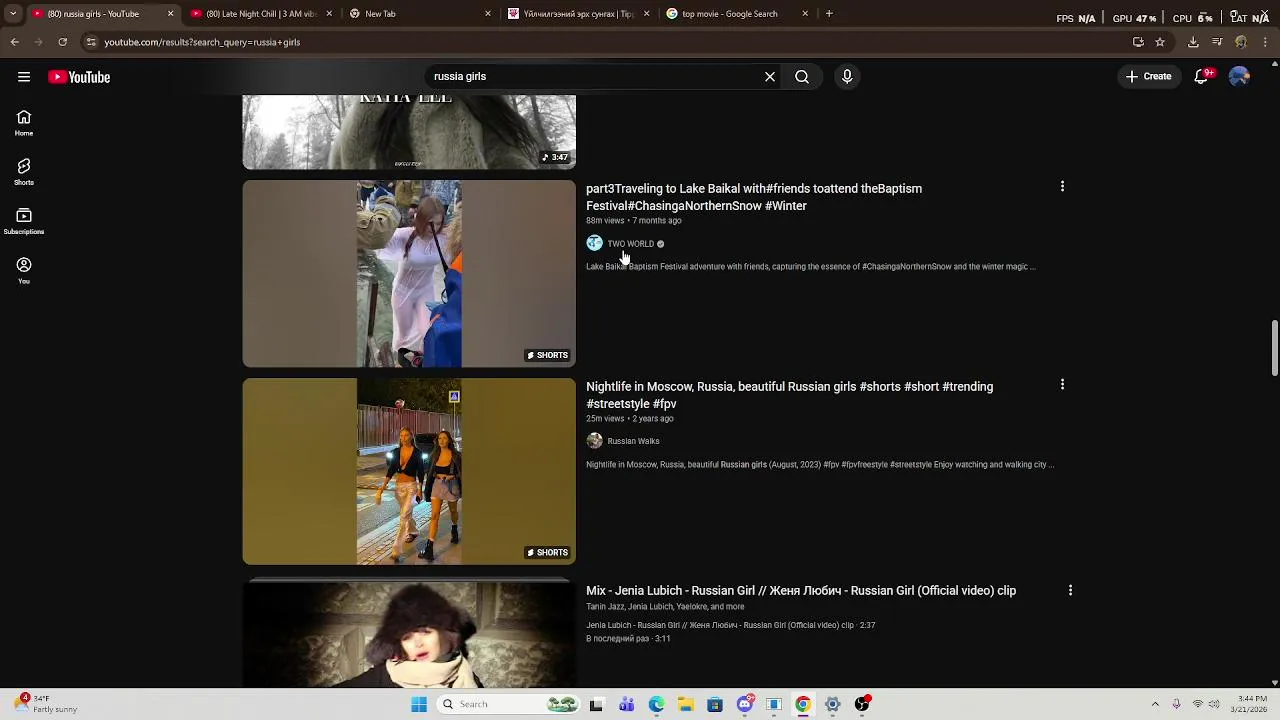The width and height of the screenshot is (1280, 720).
Task: Open the YouTube hamburger guide menu
Action: click(x=24, y=77)
